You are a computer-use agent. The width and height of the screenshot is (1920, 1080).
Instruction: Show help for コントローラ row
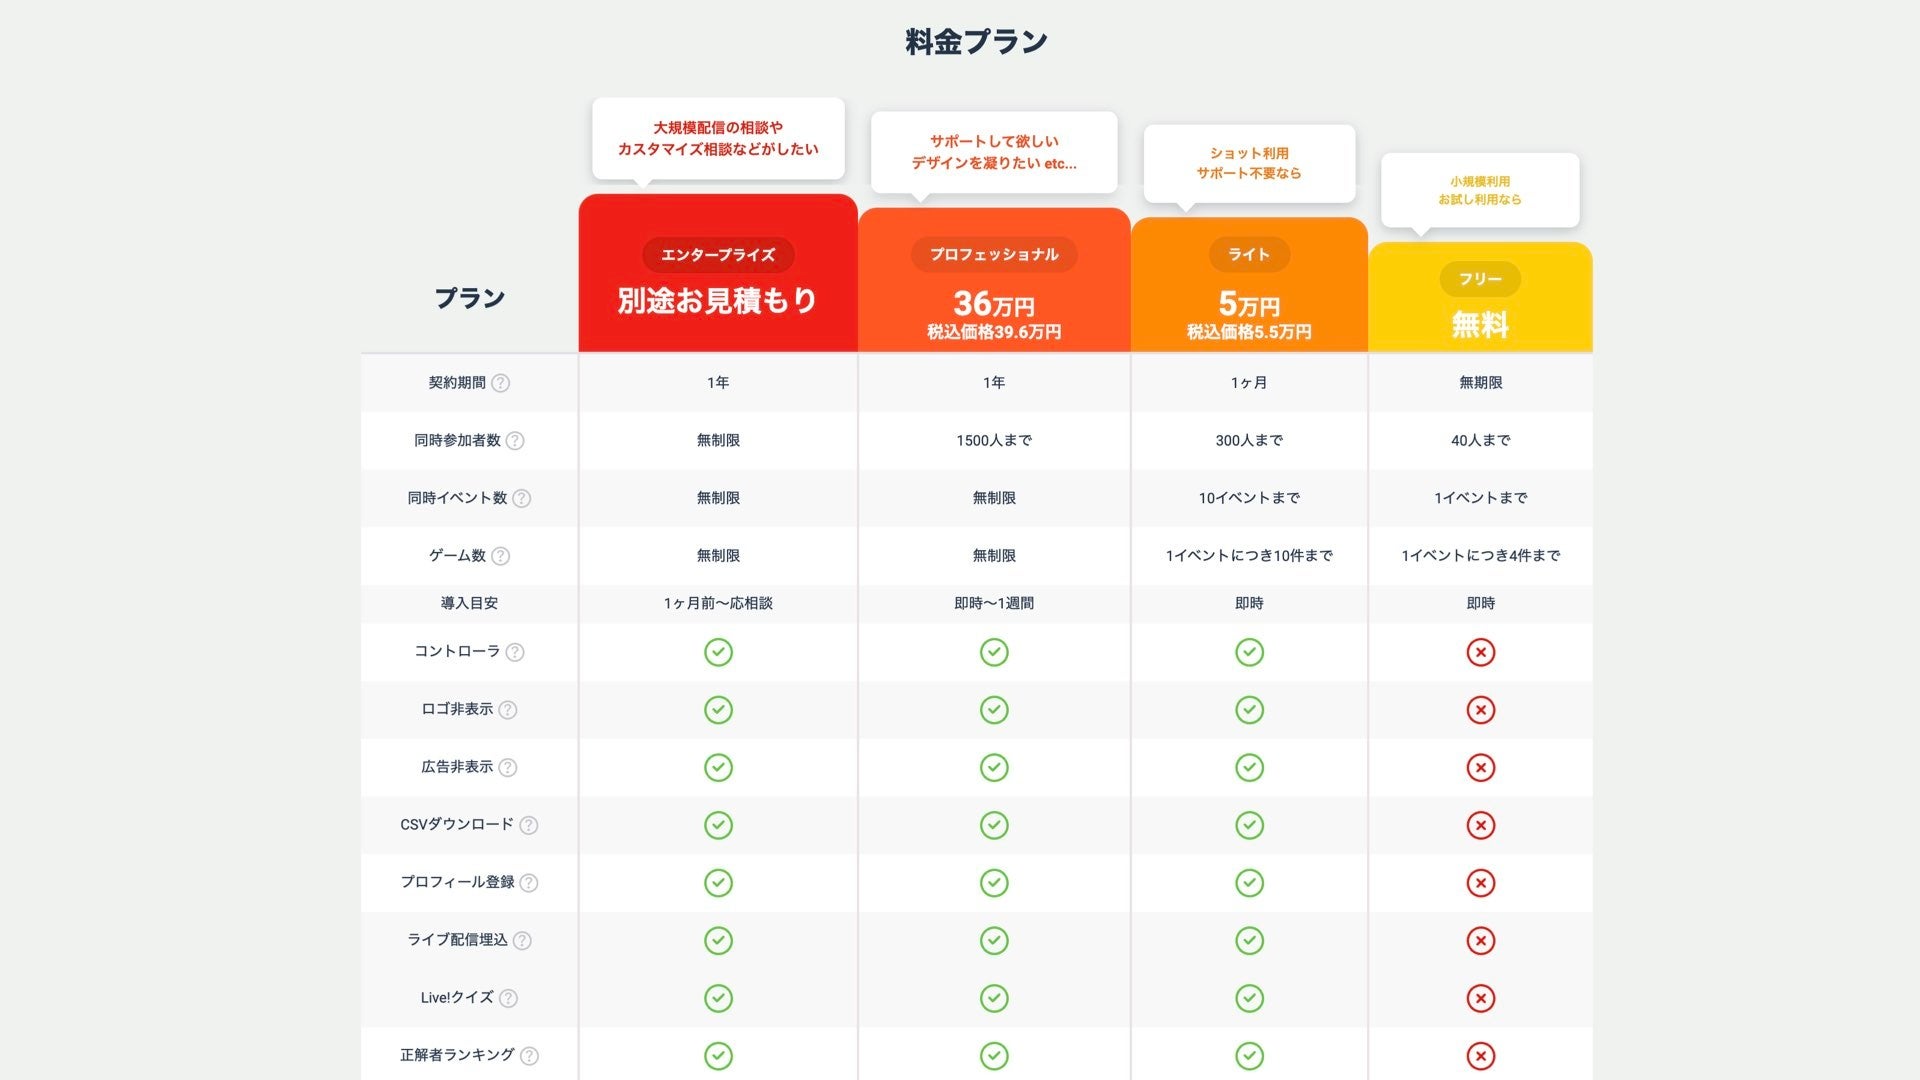(x=515, y=652)
